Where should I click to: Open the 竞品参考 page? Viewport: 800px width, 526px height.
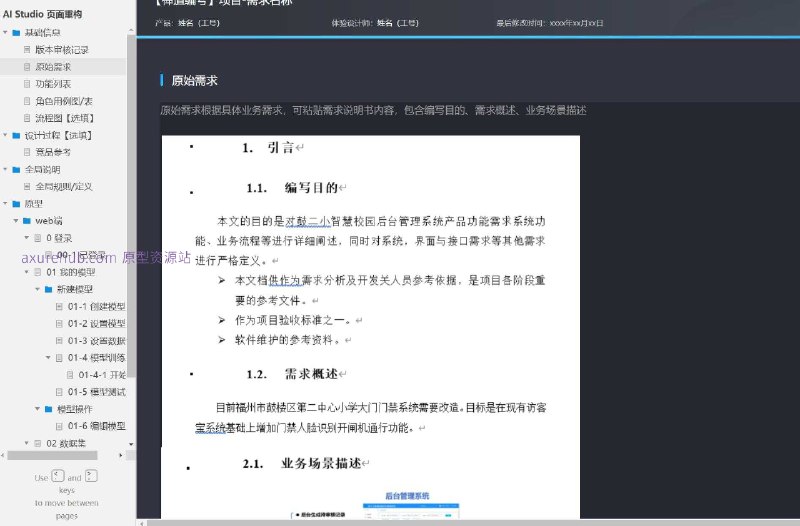pos(53,152)
